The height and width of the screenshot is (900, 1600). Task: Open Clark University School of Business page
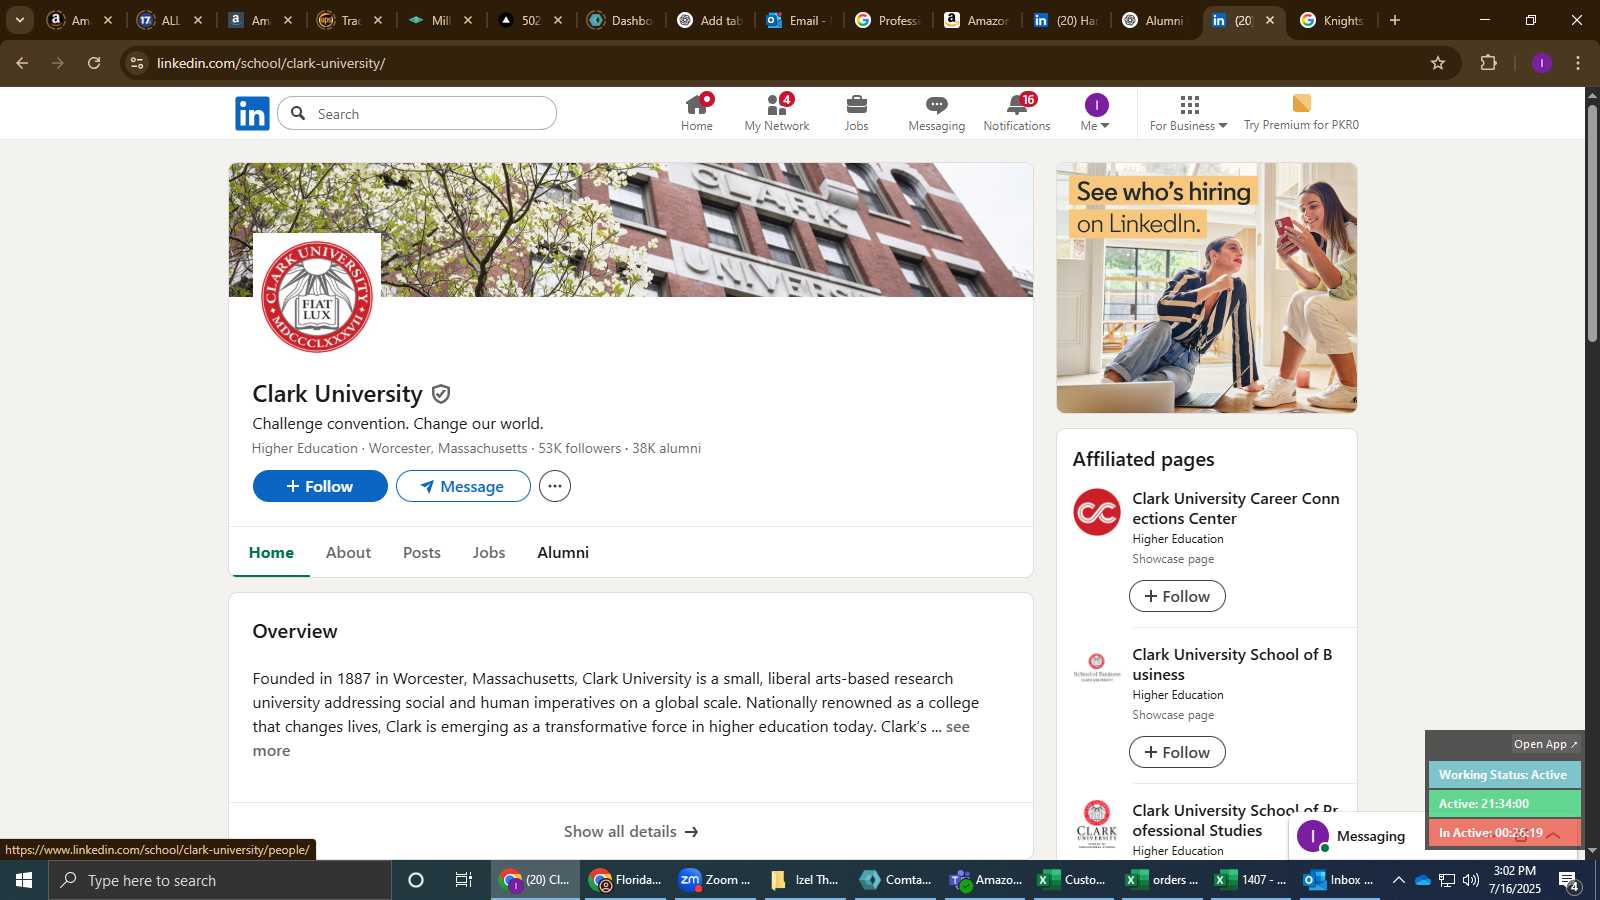[x=1232, y=664]
